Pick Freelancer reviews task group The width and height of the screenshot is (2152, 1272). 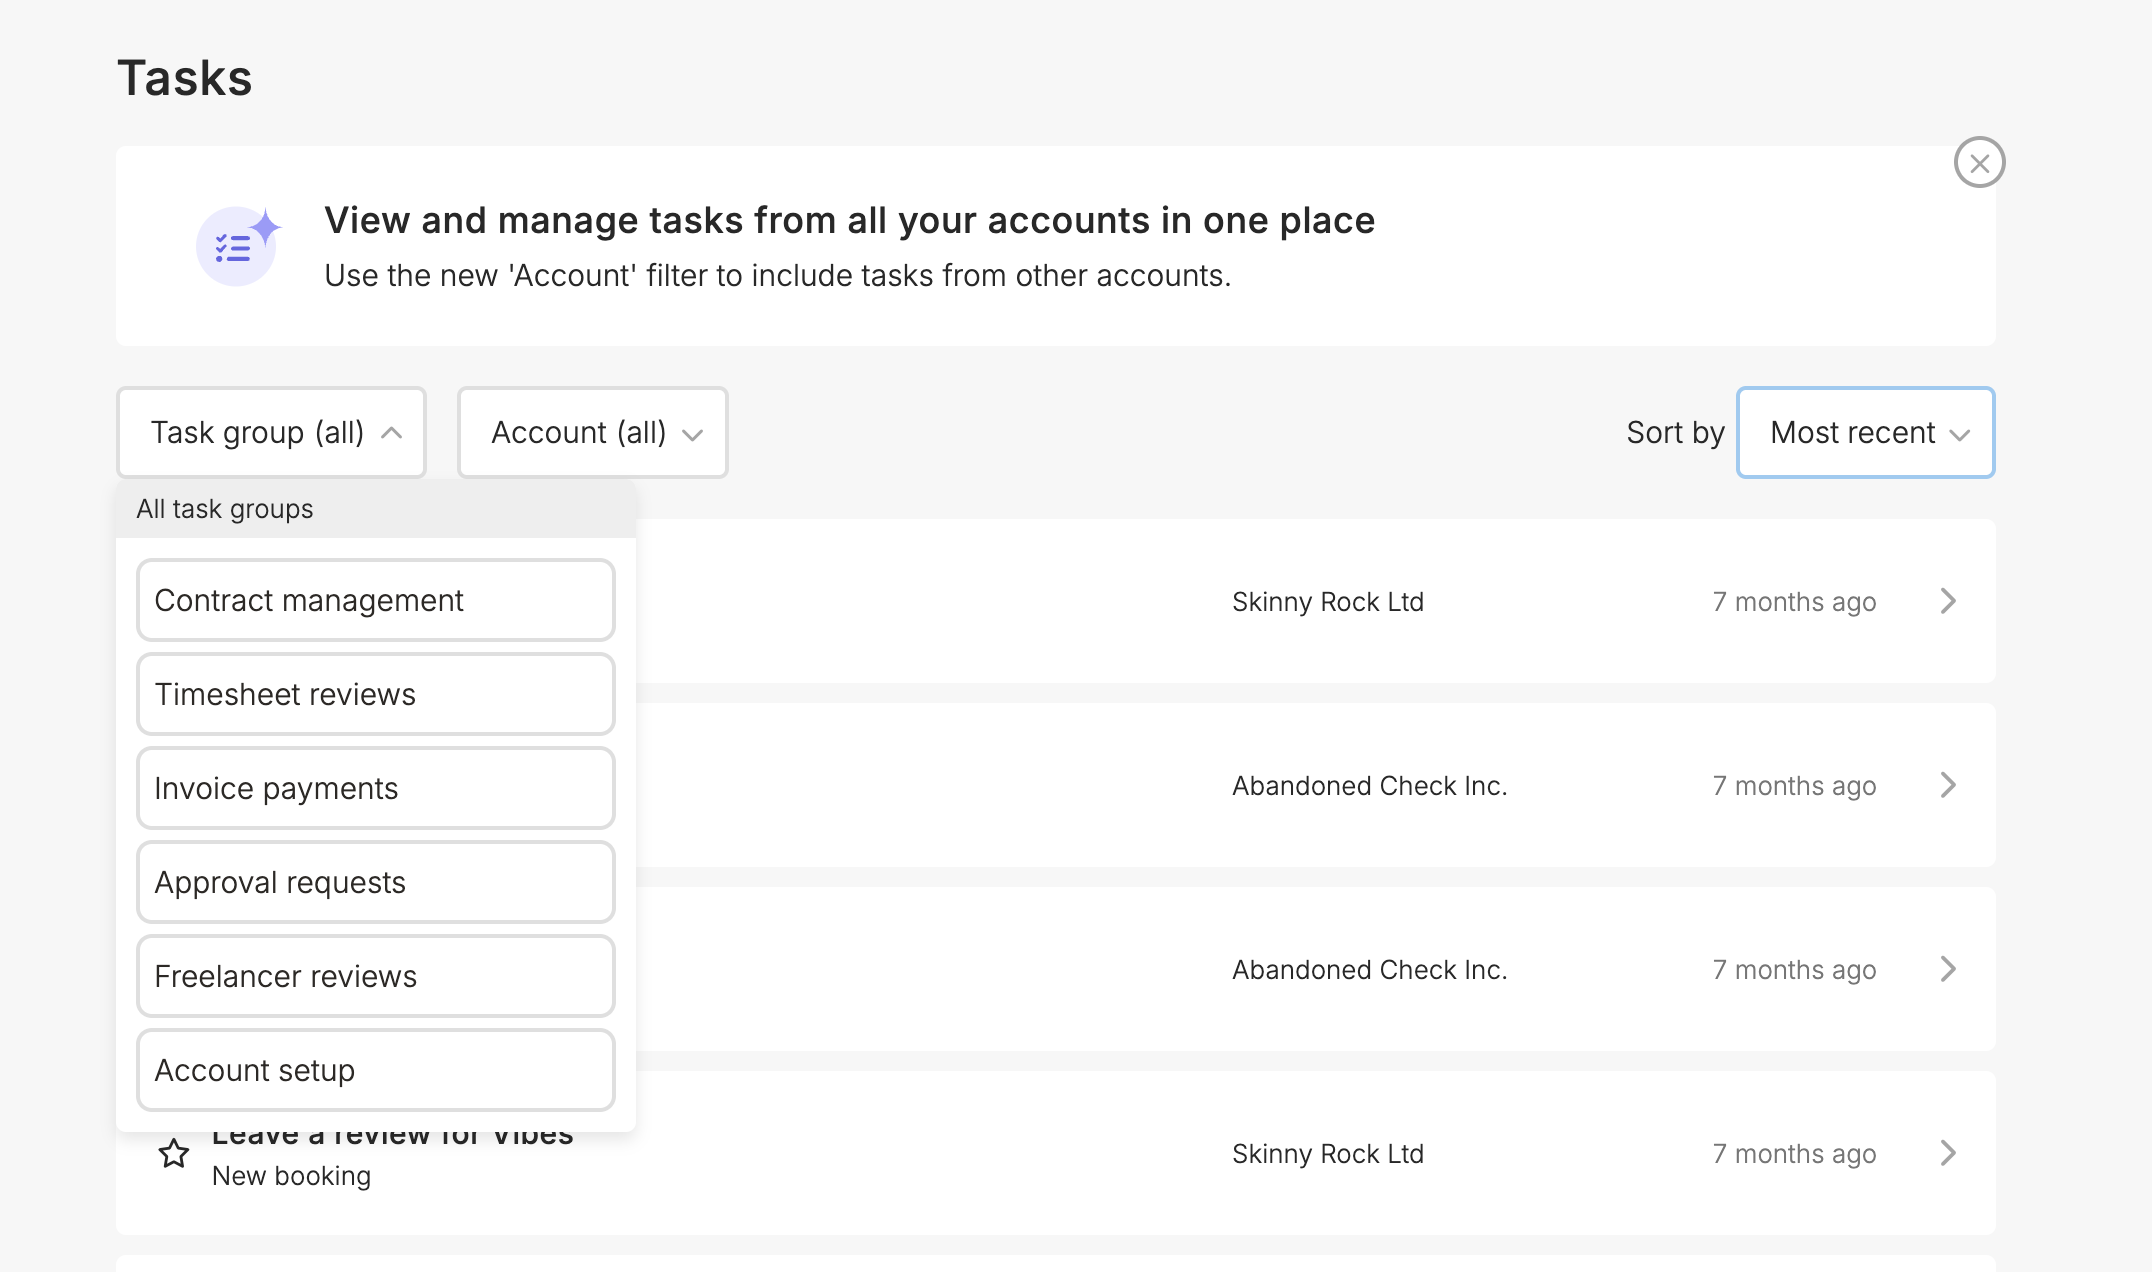375,976
